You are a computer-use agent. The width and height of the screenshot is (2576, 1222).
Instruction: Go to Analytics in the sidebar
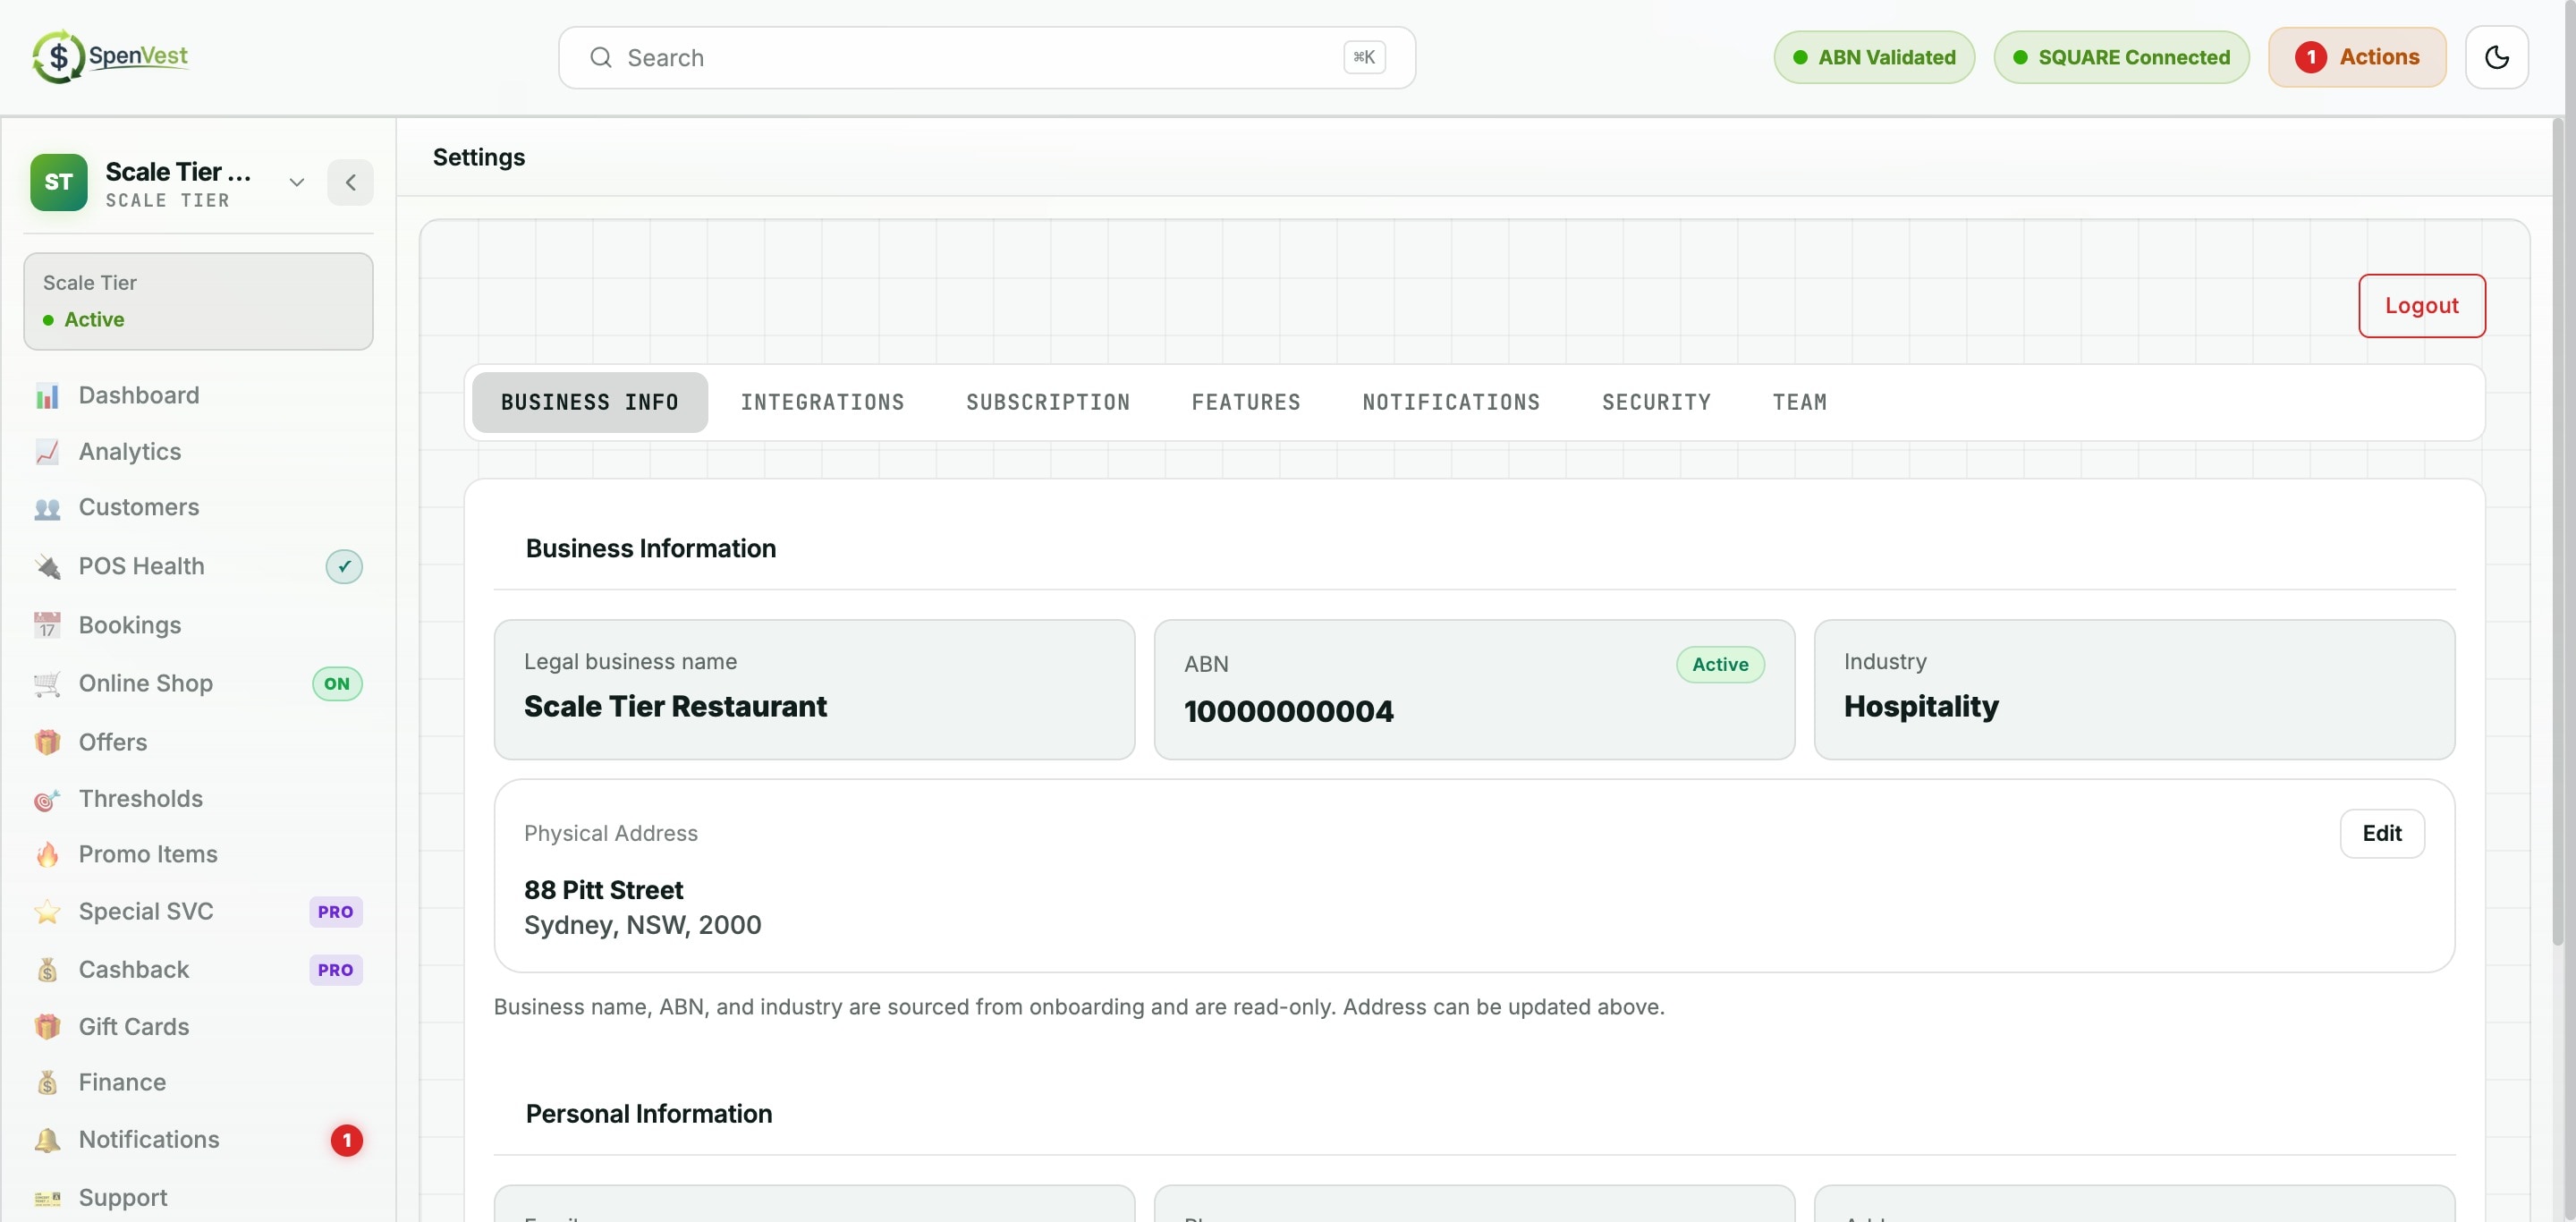pyautogui.click(x=198, y=452)
